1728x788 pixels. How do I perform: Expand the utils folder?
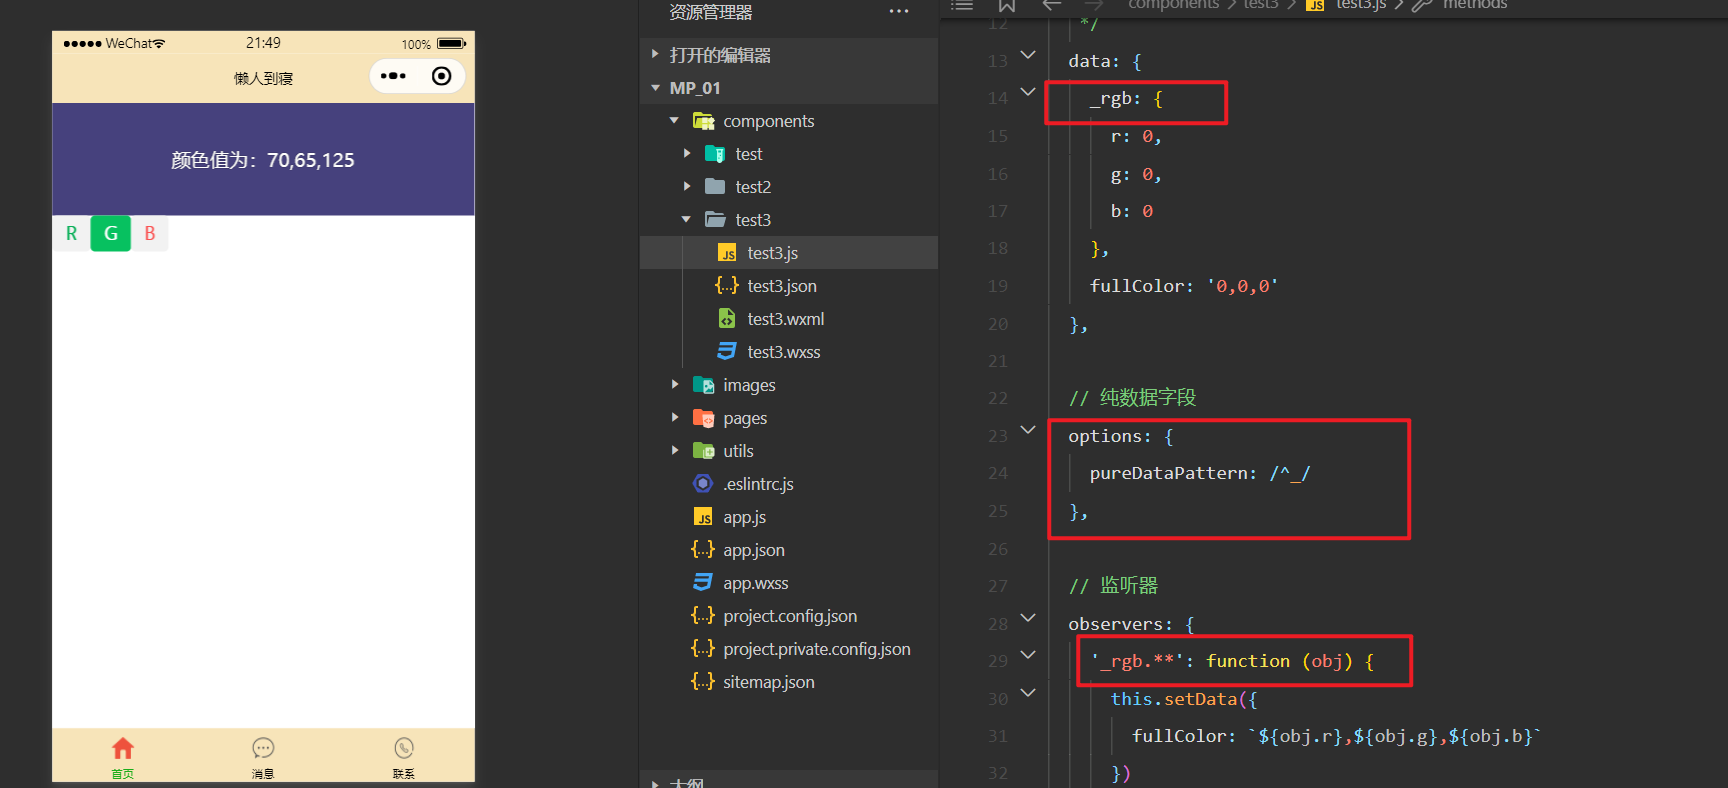(x=674, y=451)
